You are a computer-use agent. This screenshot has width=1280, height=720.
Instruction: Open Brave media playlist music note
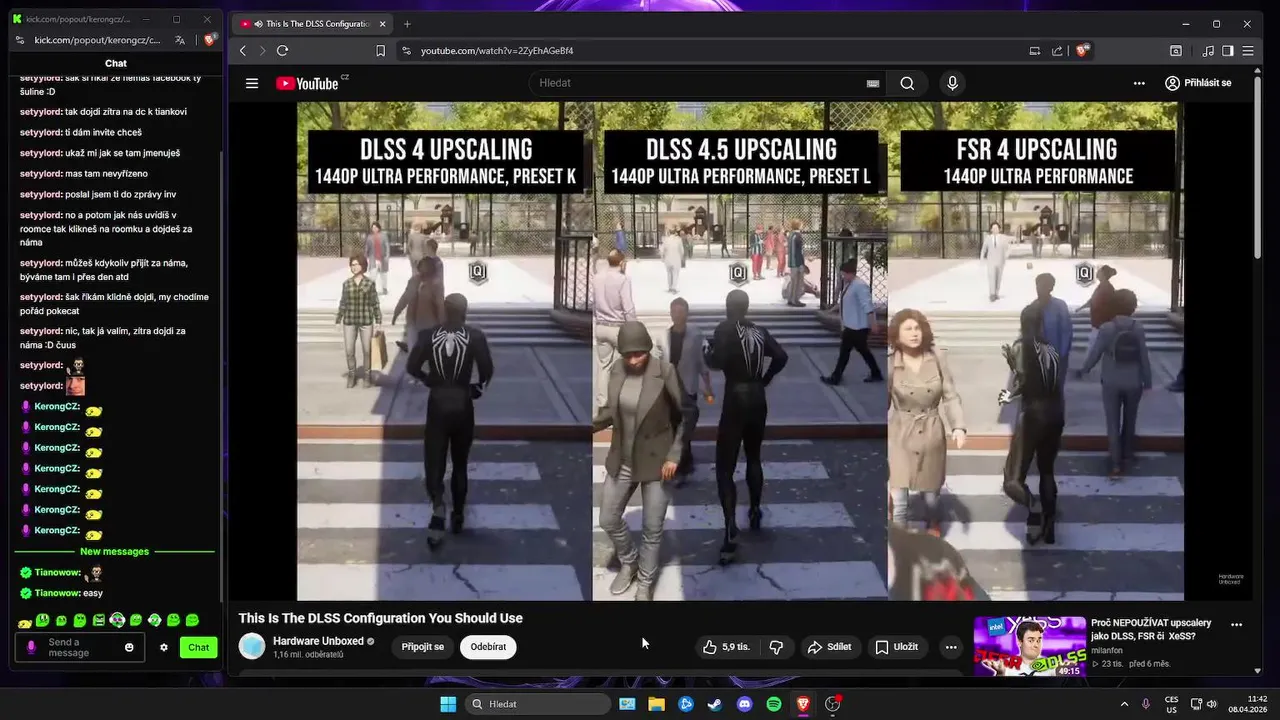click(1208, 50)
